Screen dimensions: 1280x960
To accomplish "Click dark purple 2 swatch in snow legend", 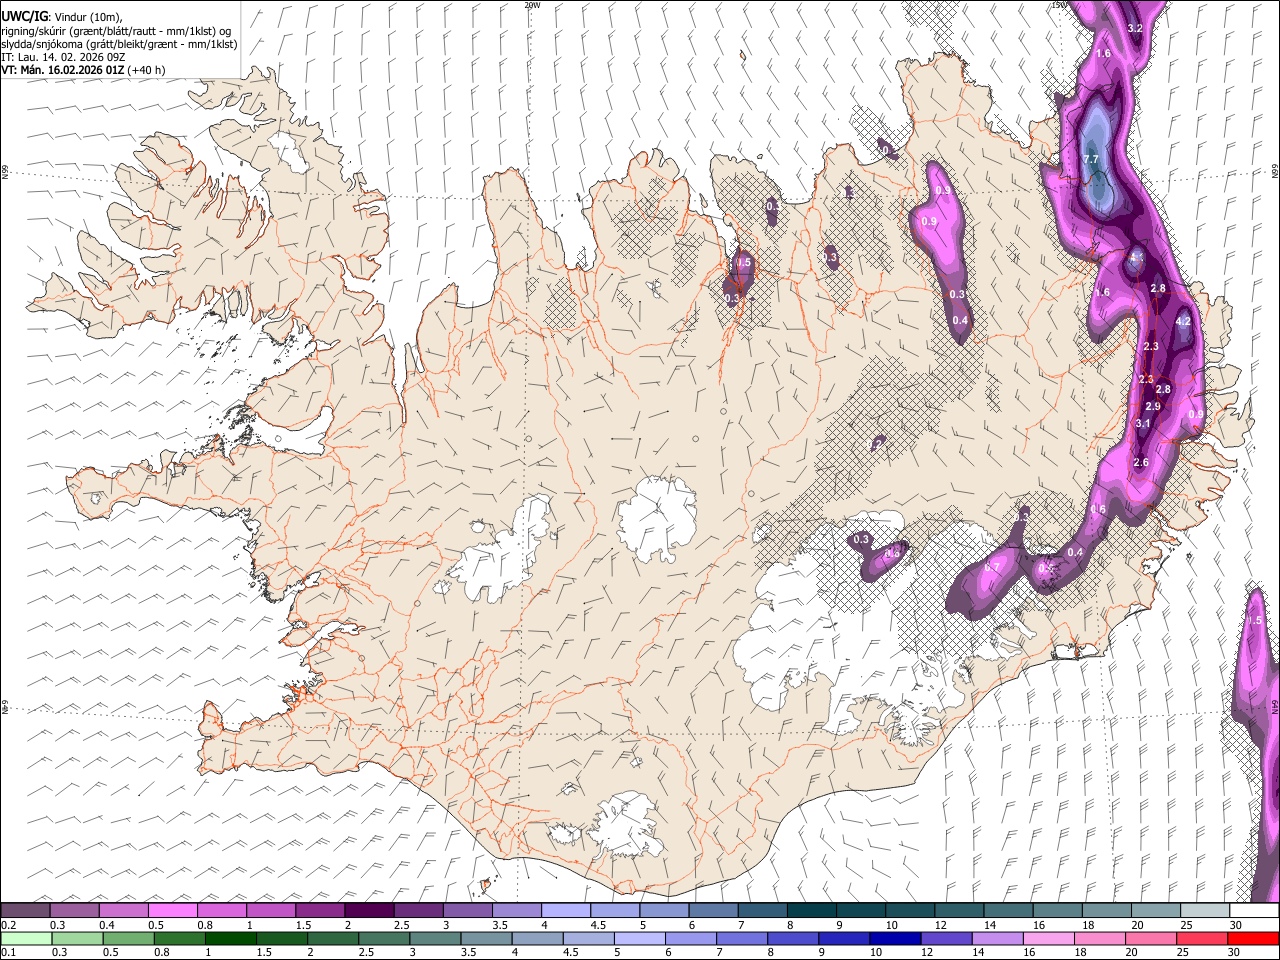I will (x=369, y=910).
